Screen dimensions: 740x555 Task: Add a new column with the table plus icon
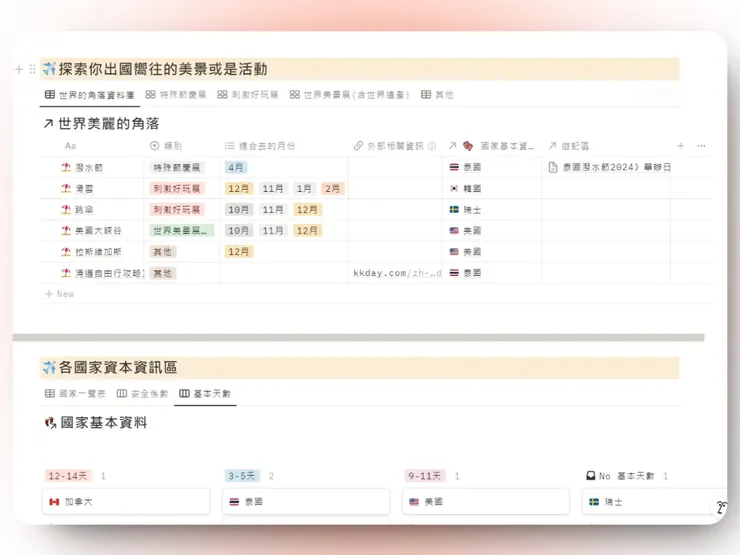tap(681, 146)
